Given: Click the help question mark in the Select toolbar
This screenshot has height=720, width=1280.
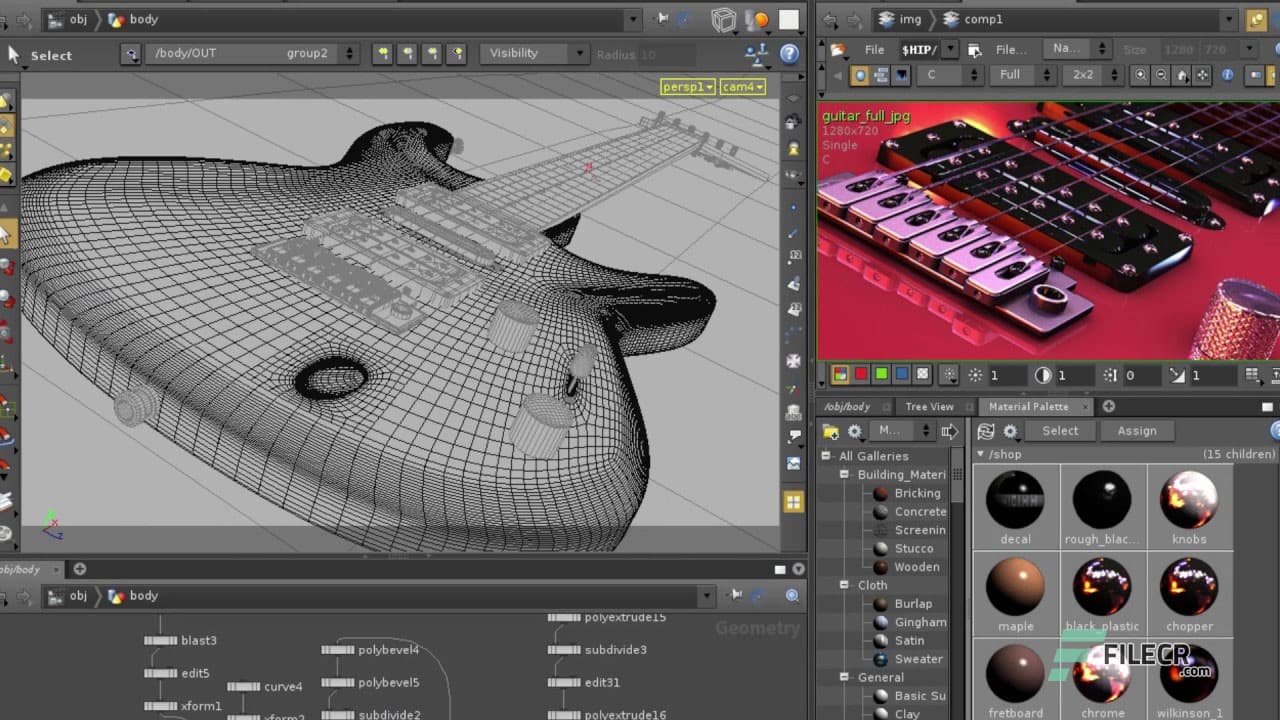Looking at the screenshot, I should point(789,54).
